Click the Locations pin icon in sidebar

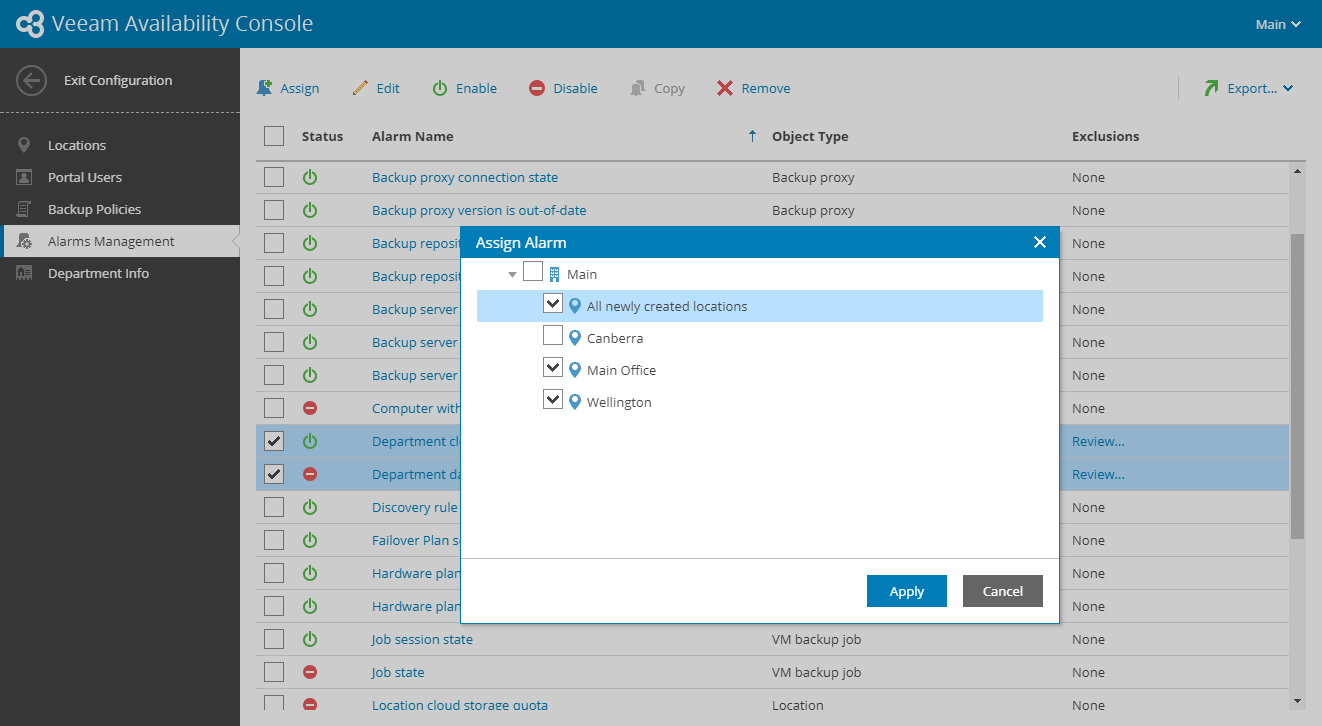[24, 145]
